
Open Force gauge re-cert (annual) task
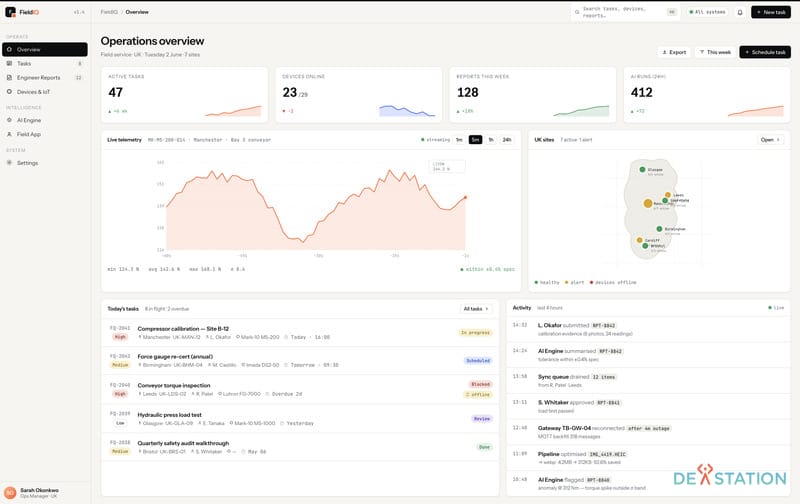click(x=300, y=361)
